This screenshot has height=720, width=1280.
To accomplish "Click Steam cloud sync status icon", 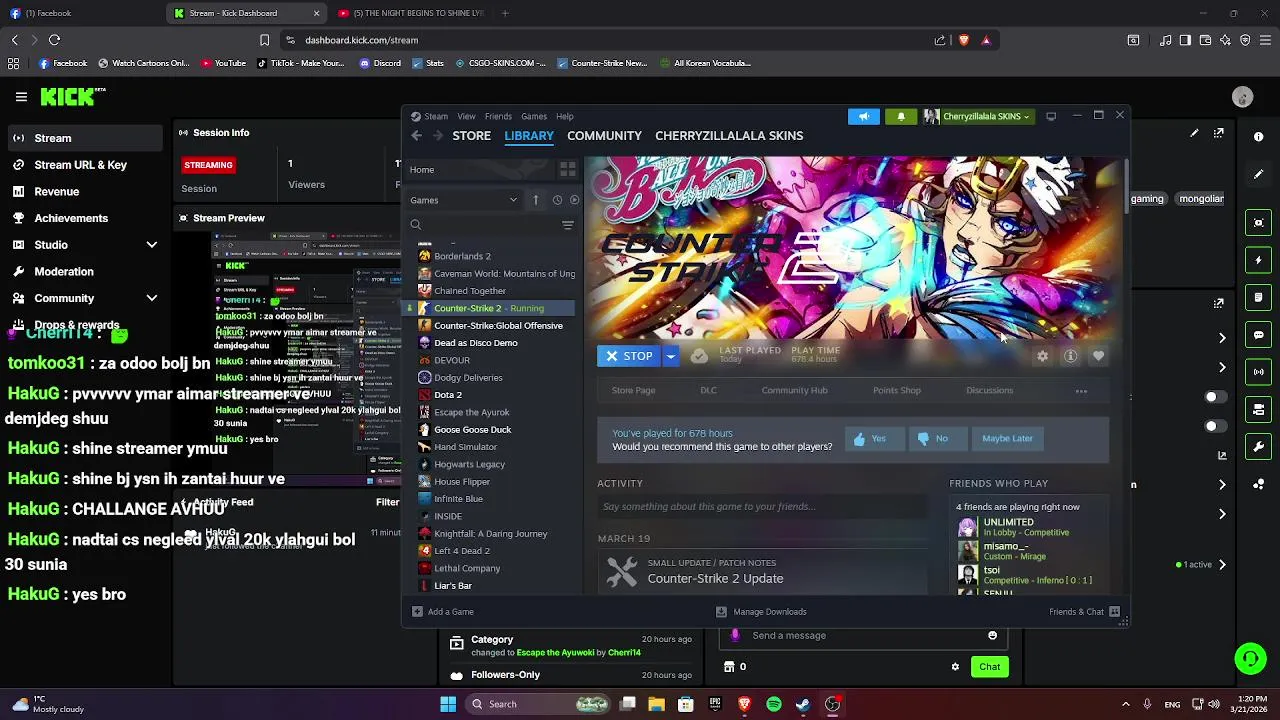I will pos(699,356).
